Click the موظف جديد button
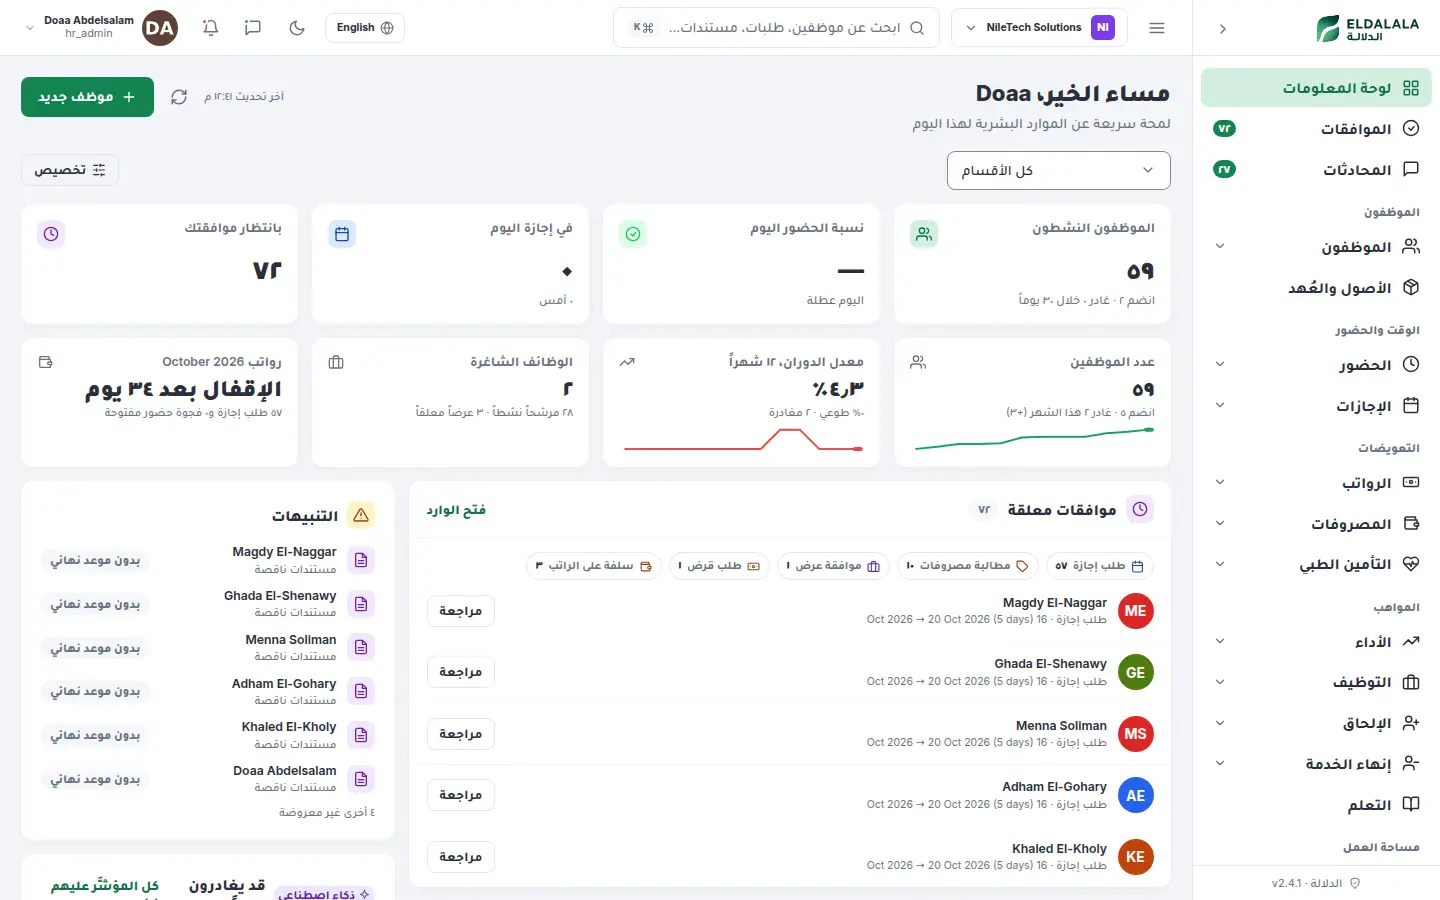Image resolution: width=1440 pixels, height=900 pixels. [x=87, y=97]
